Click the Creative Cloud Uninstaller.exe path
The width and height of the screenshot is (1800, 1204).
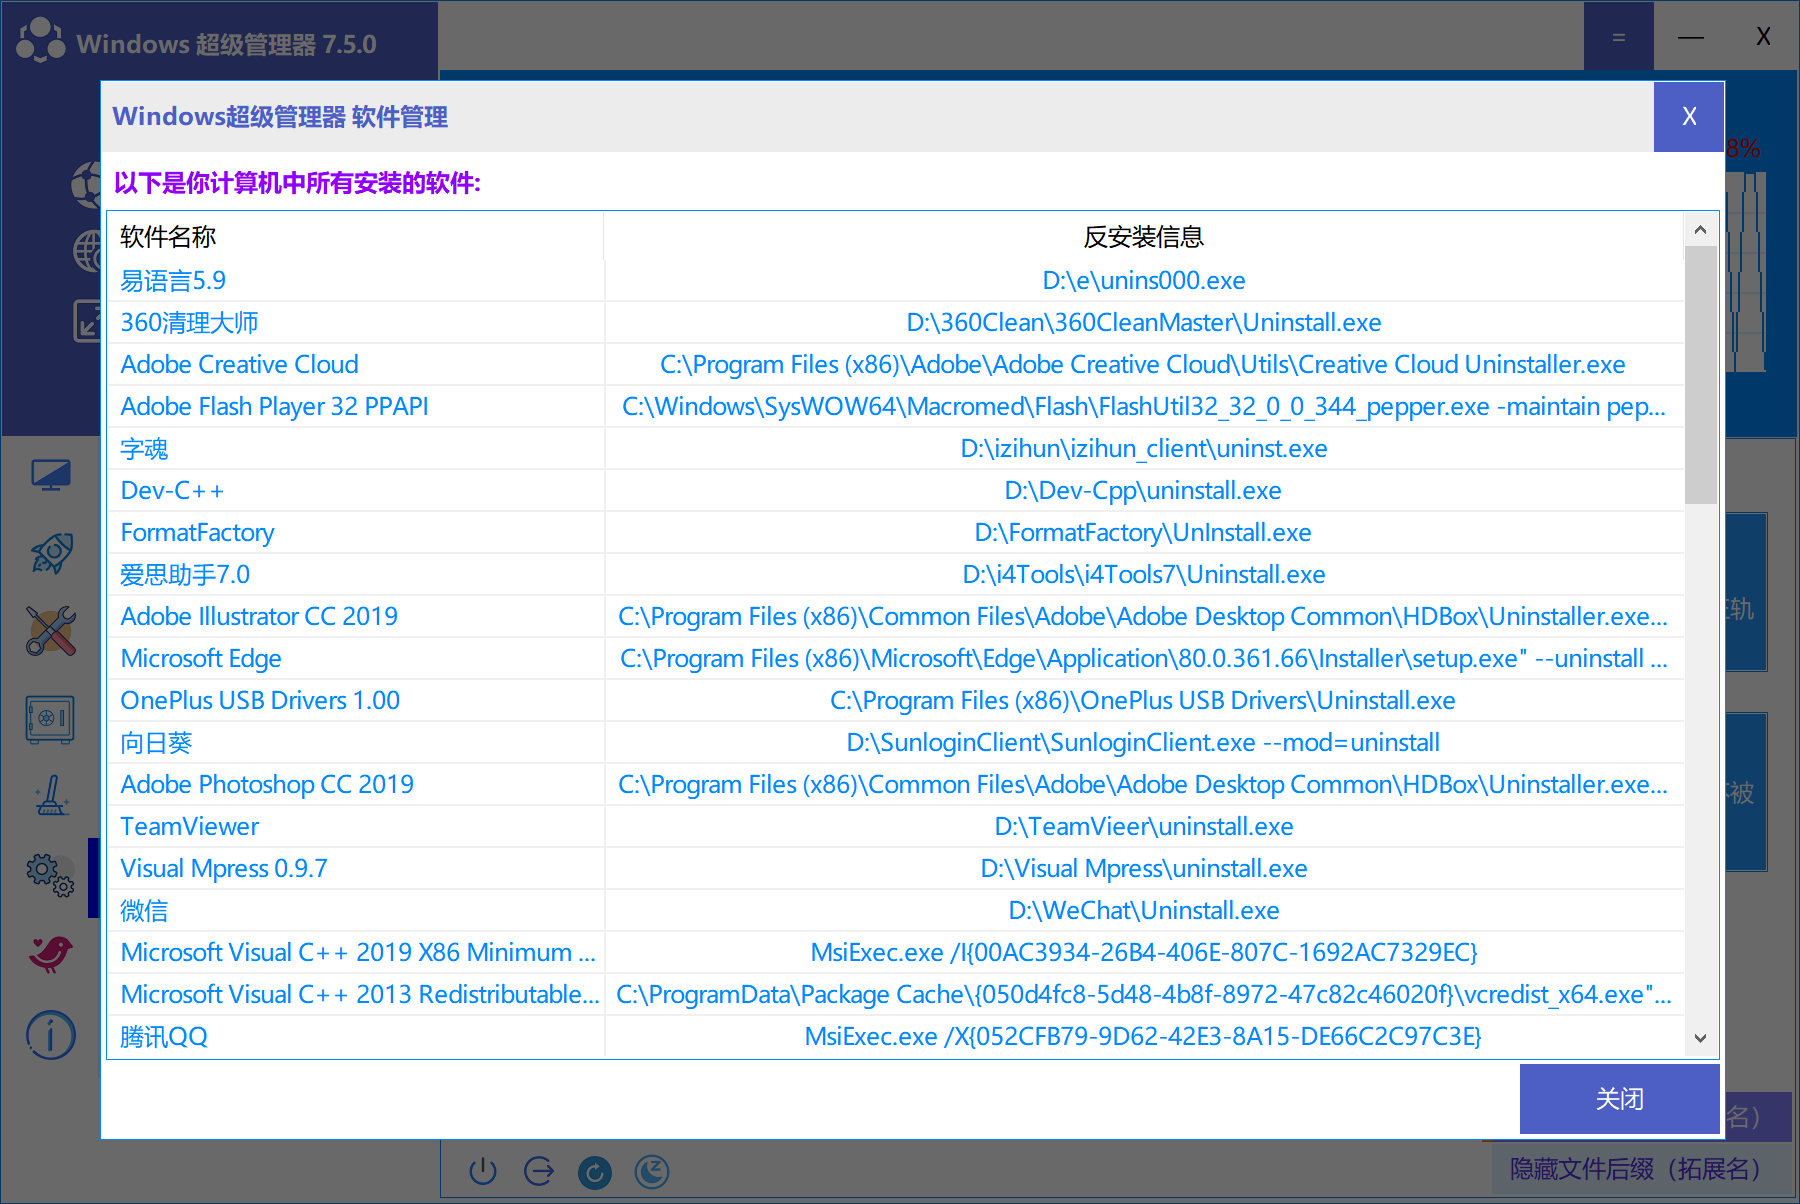click(x=1143, y=364)
